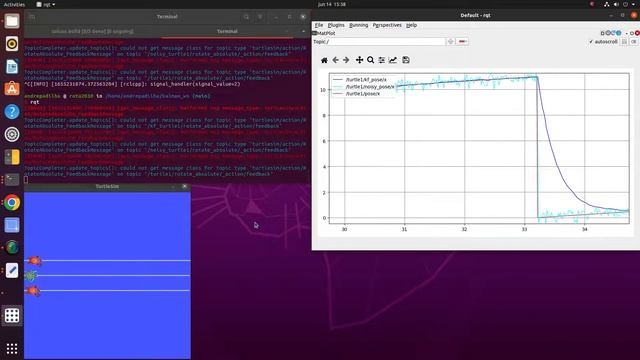
Task: Open Ubuntu Software from the dock
Action: 12,89
